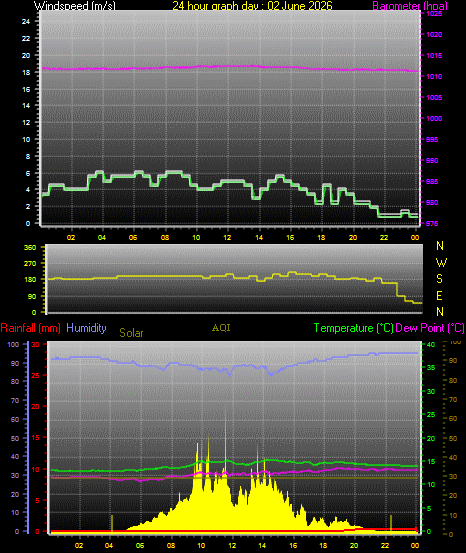Image resolution: width=466 pixels, height=553 pixels.
Task: Click the 'Barometer (hpa)' legend label
Action: (410, 6)
